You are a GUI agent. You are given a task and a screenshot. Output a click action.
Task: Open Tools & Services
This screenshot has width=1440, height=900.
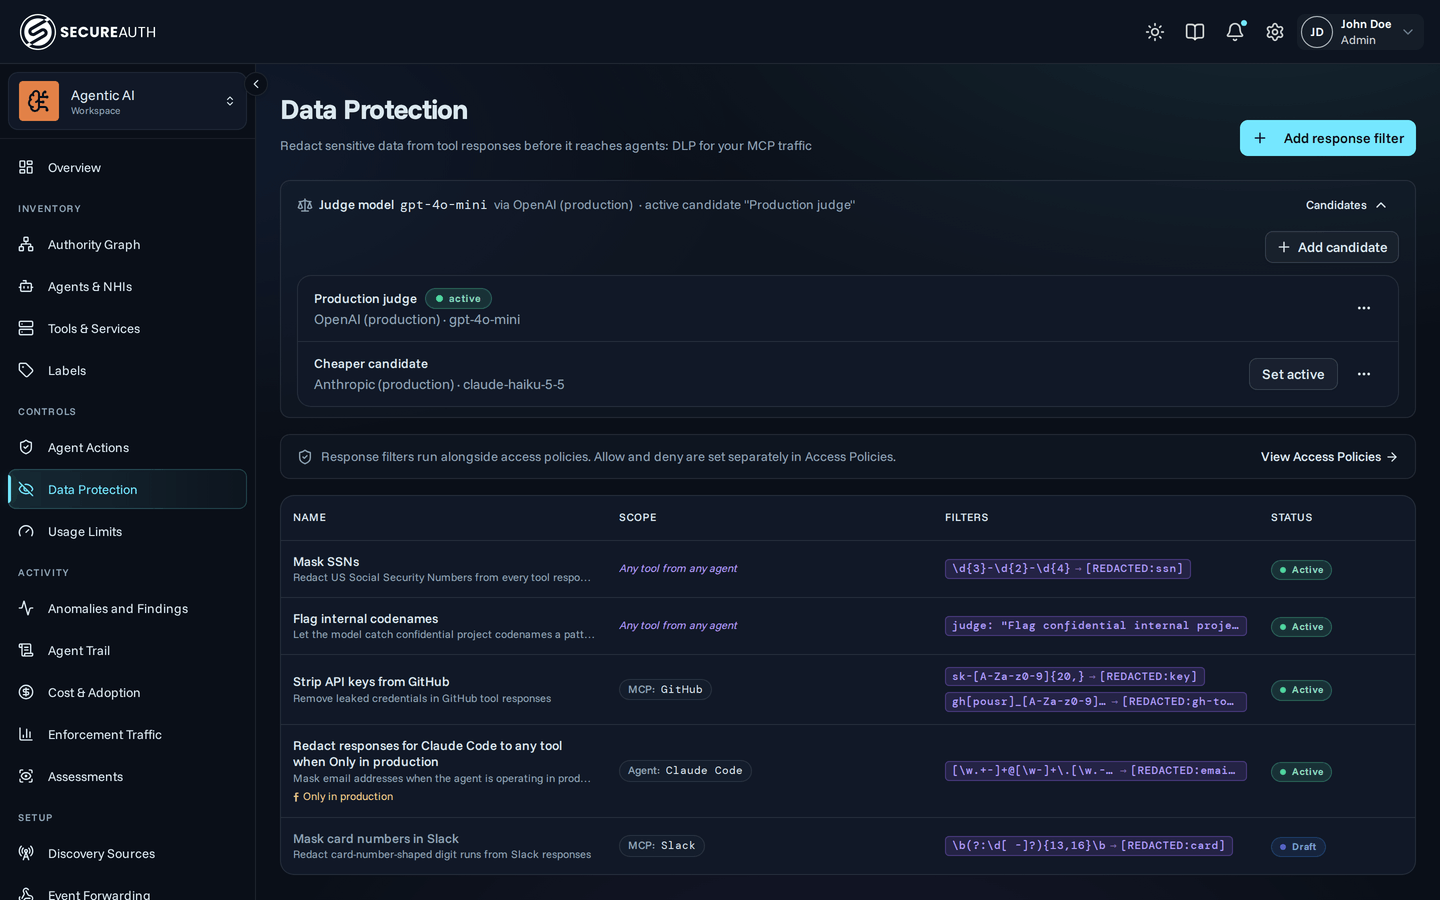tap(127, 328)
